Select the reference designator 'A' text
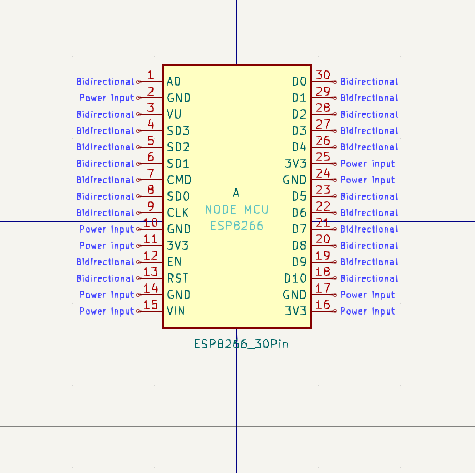The width and height of the screenshot is (475, 473). [236, 193]
